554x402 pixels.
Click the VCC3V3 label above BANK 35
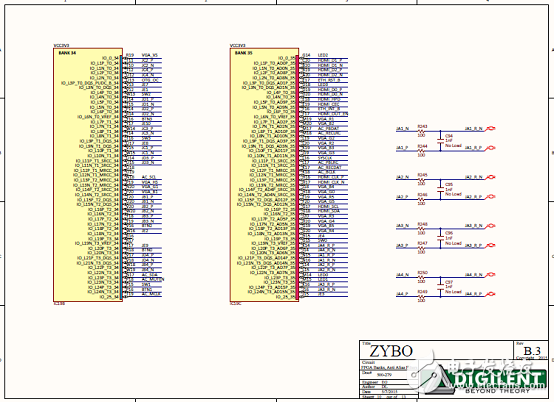click(238, 46)
